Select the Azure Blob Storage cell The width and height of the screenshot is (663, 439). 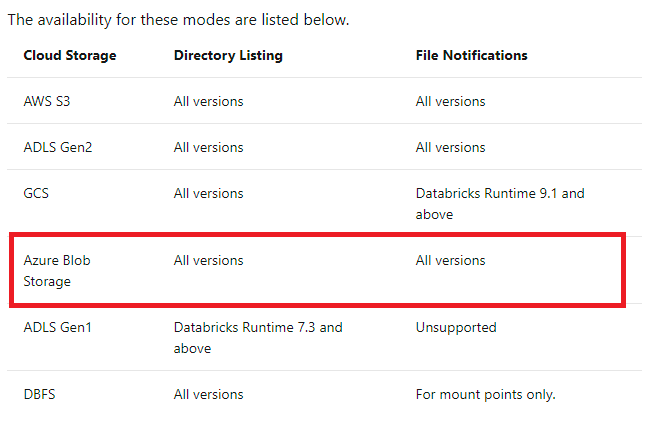(x=59, y=270)
